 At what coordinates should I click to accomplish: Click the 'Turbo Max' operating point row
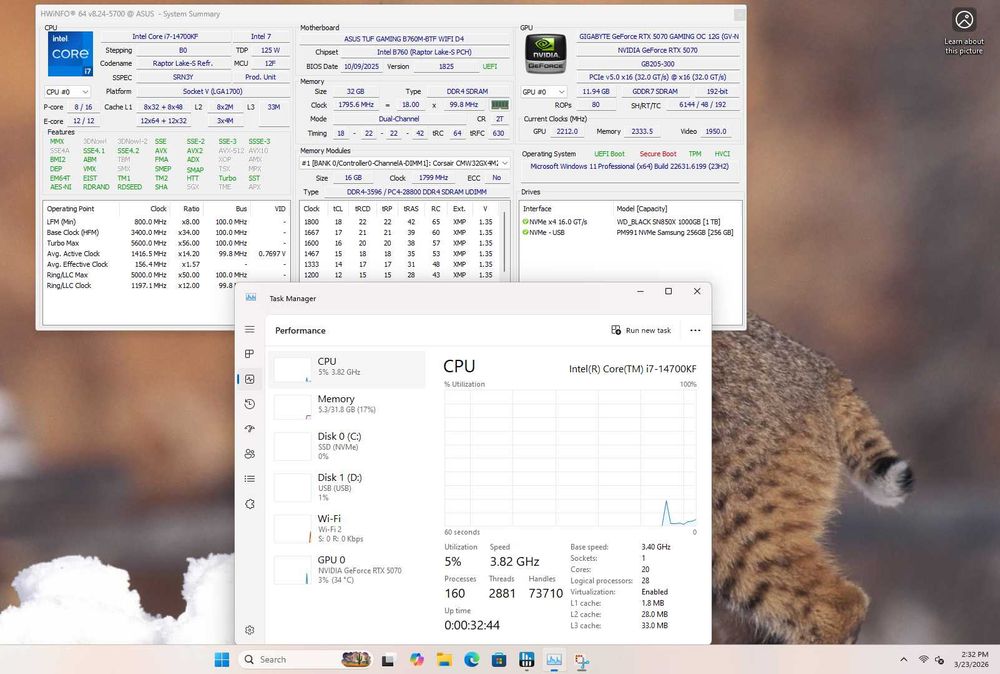(x=166, y=243)
